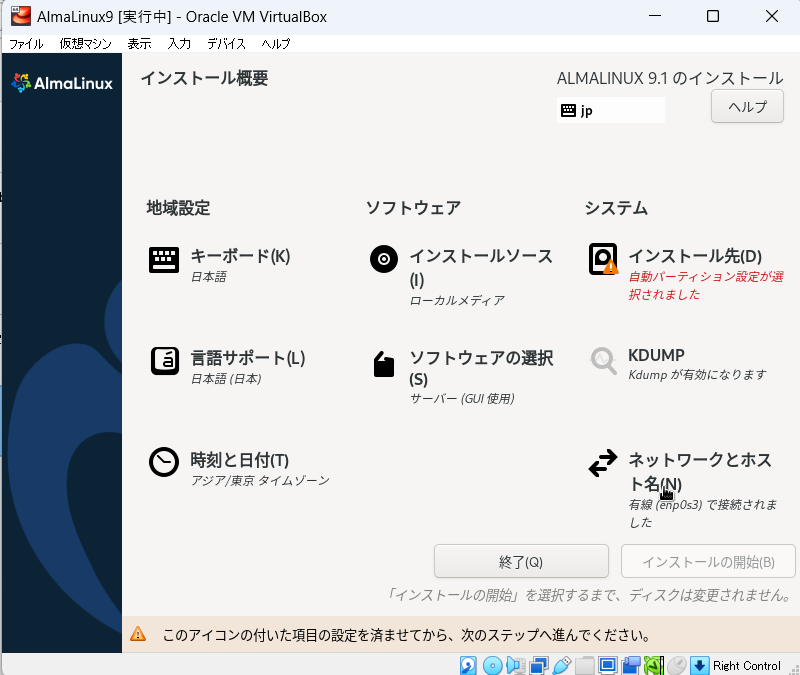Select インストールソース(I) label
Image resolution: width=800 pixels, height=675 pixels.
[x=481, y=267]
